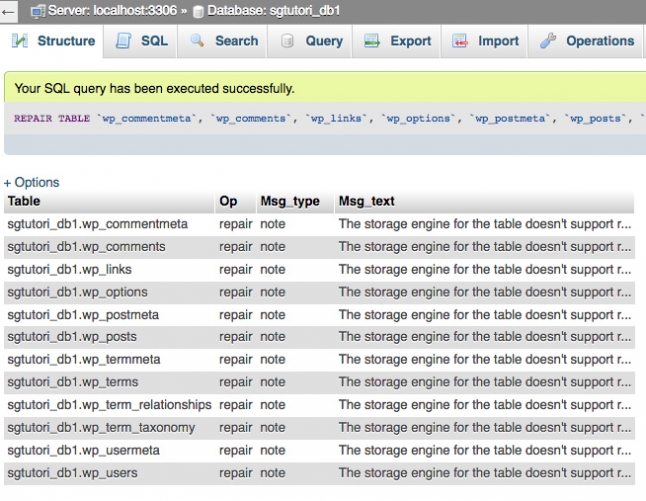The image size is (646, 501).
Task: Select sgtutori_db1.wp_postmeta table cell
Action: tap(109, 315)
